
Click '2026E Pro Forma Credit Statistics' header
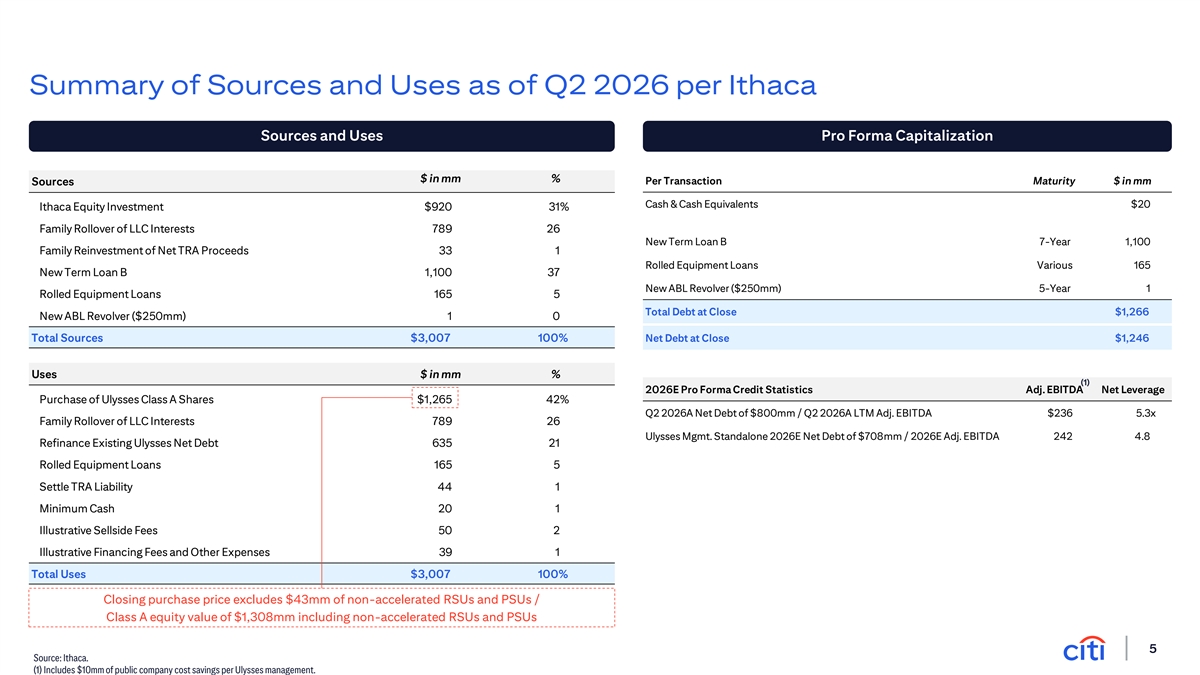point(729,389)
